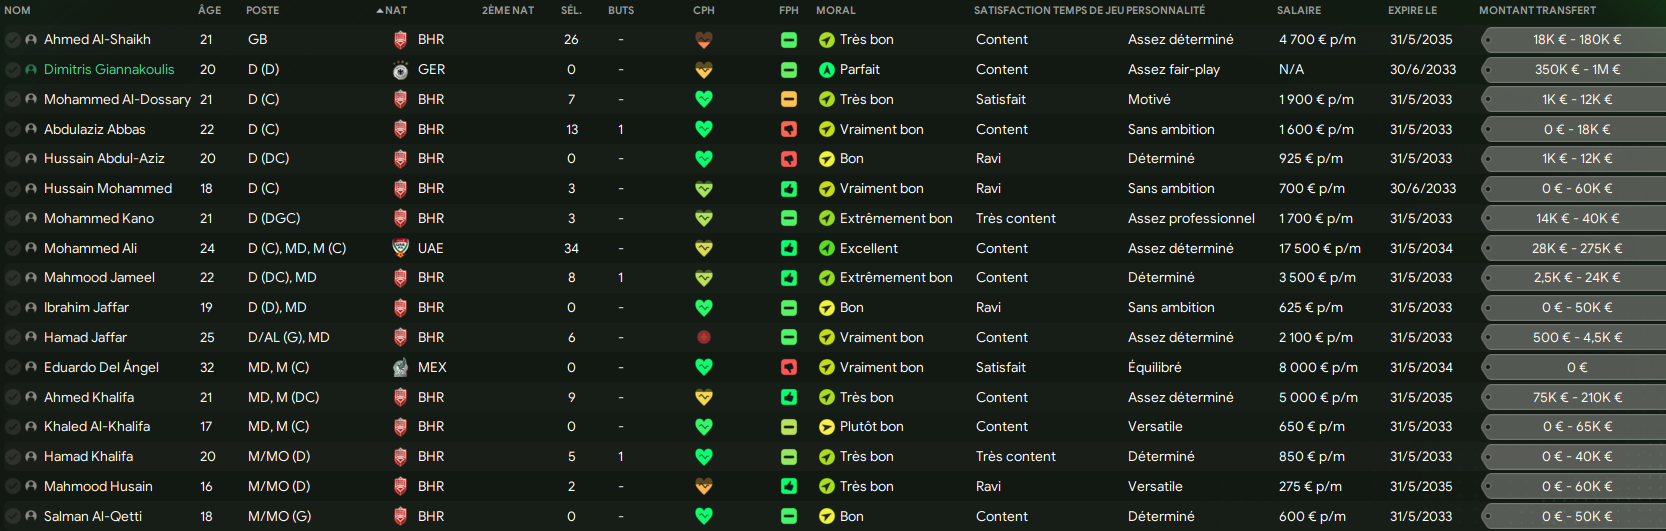The width and height of the screenshot is (1666, 531).
Task: Click the MORAL column header
Action: point(836,10)
